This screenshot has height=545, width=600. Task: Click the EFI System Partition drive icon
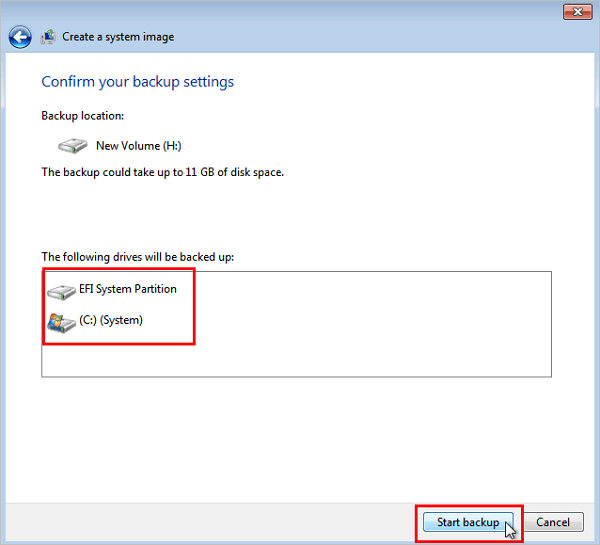[x=62, y=290]
